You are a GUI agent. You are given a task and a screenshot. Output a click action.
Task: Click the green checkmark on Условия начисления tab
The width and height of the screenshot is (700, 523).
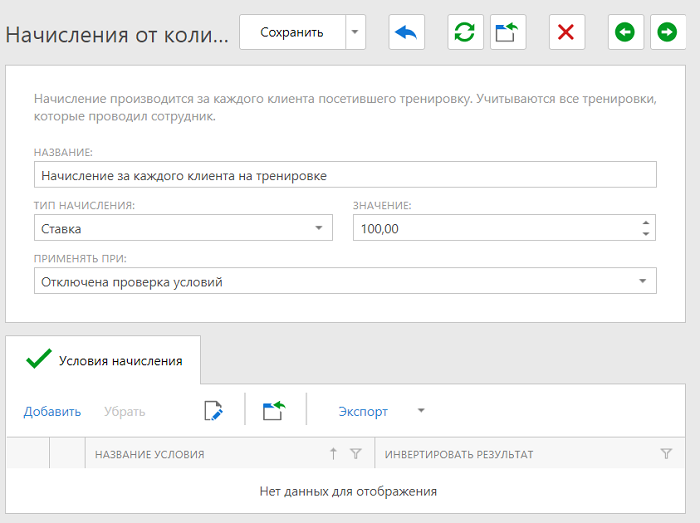(39, 359)
